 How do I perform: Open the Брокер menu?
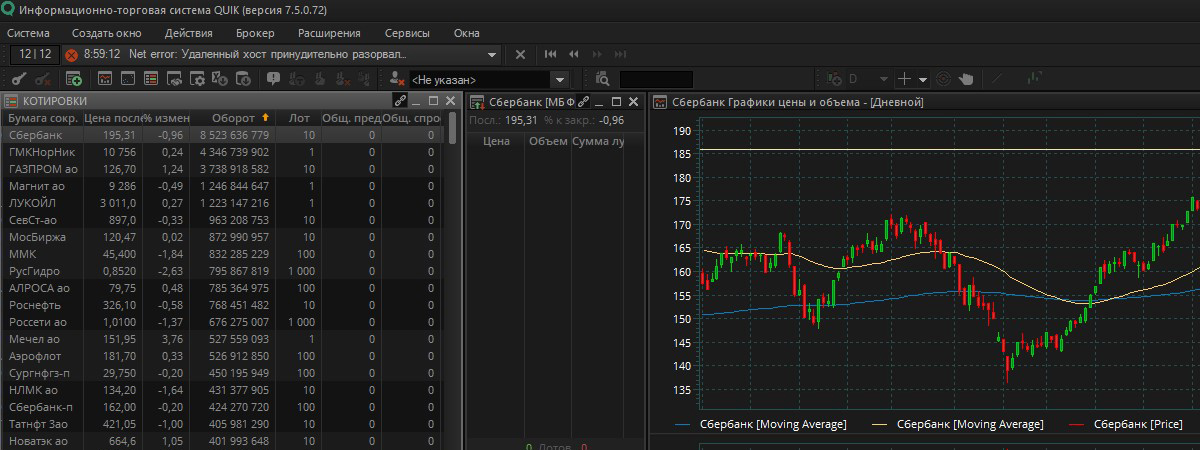point(255,33)
